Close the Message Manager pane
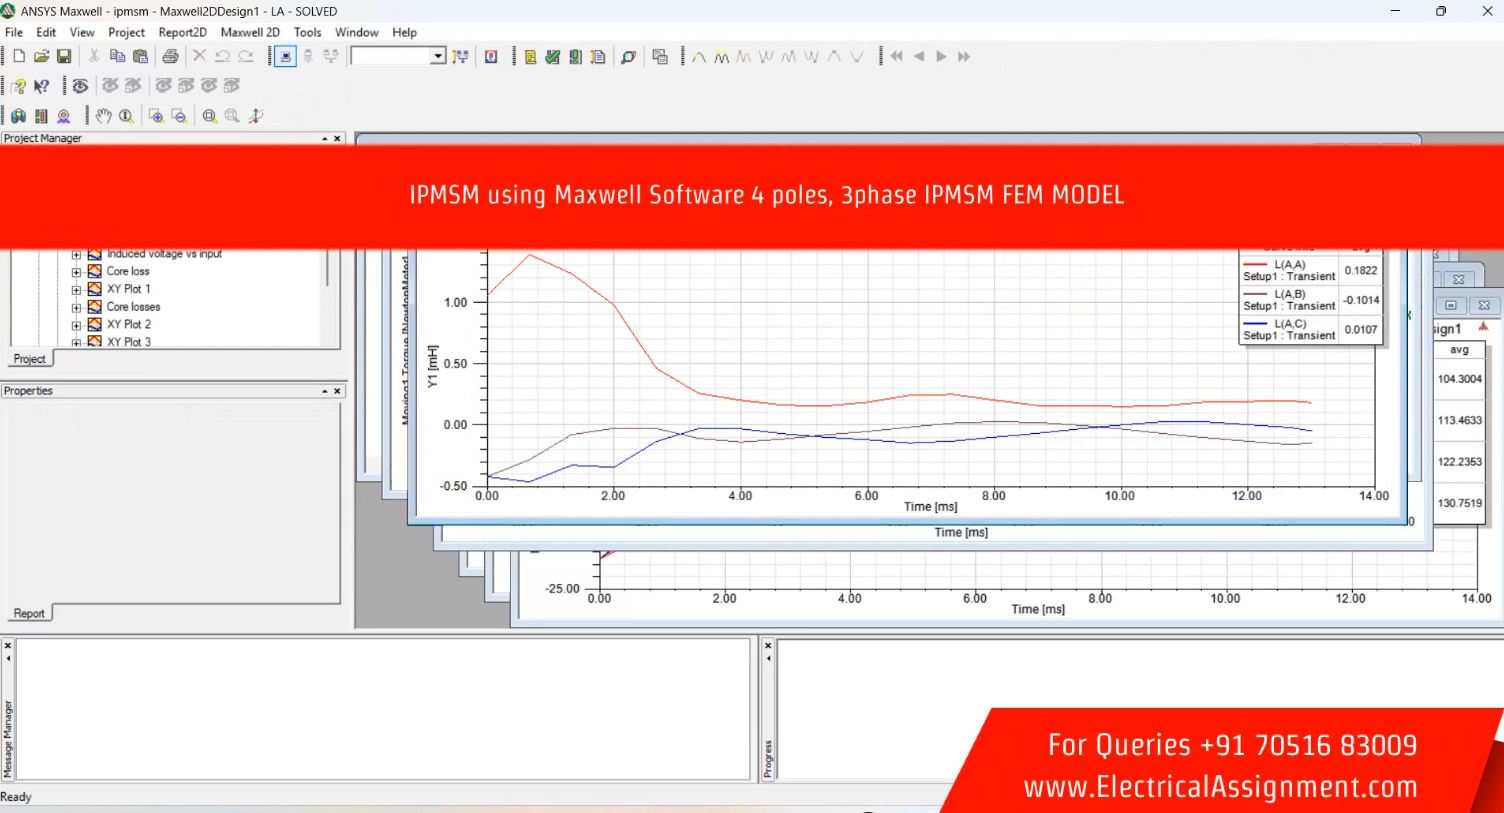The height and width of the screenshot is (813, 1504). point(8,645)
